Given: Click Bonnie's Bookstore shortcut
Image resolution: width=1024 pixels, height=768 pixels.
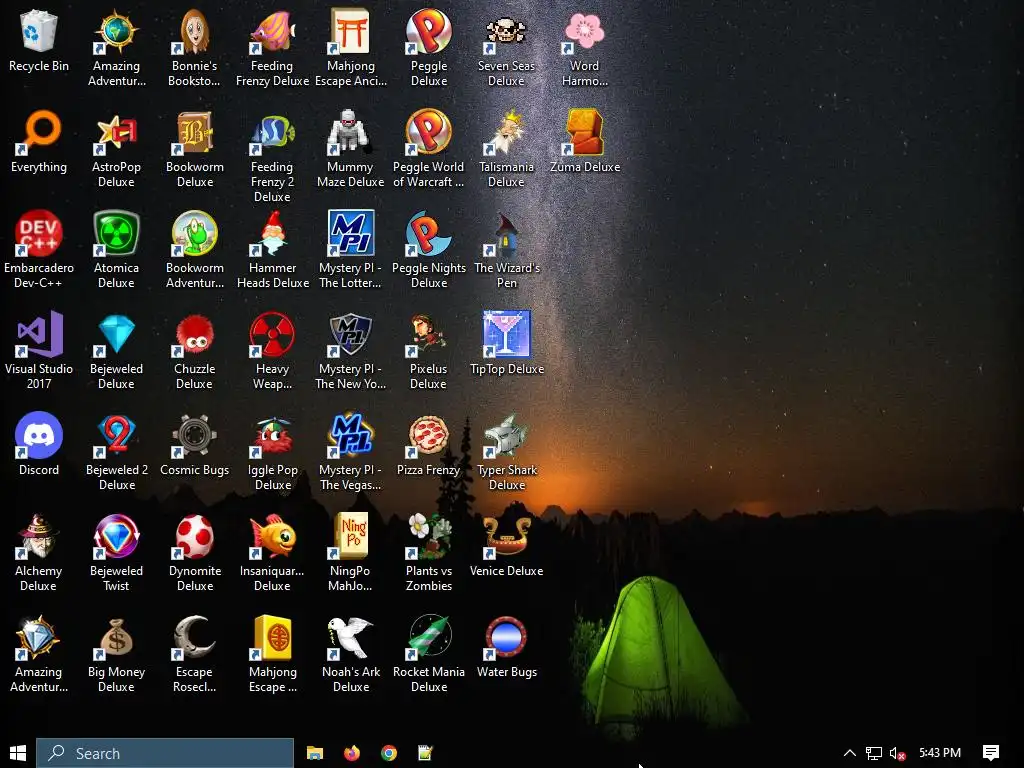Looking at the screenshot, I should [x=194, y=31].
